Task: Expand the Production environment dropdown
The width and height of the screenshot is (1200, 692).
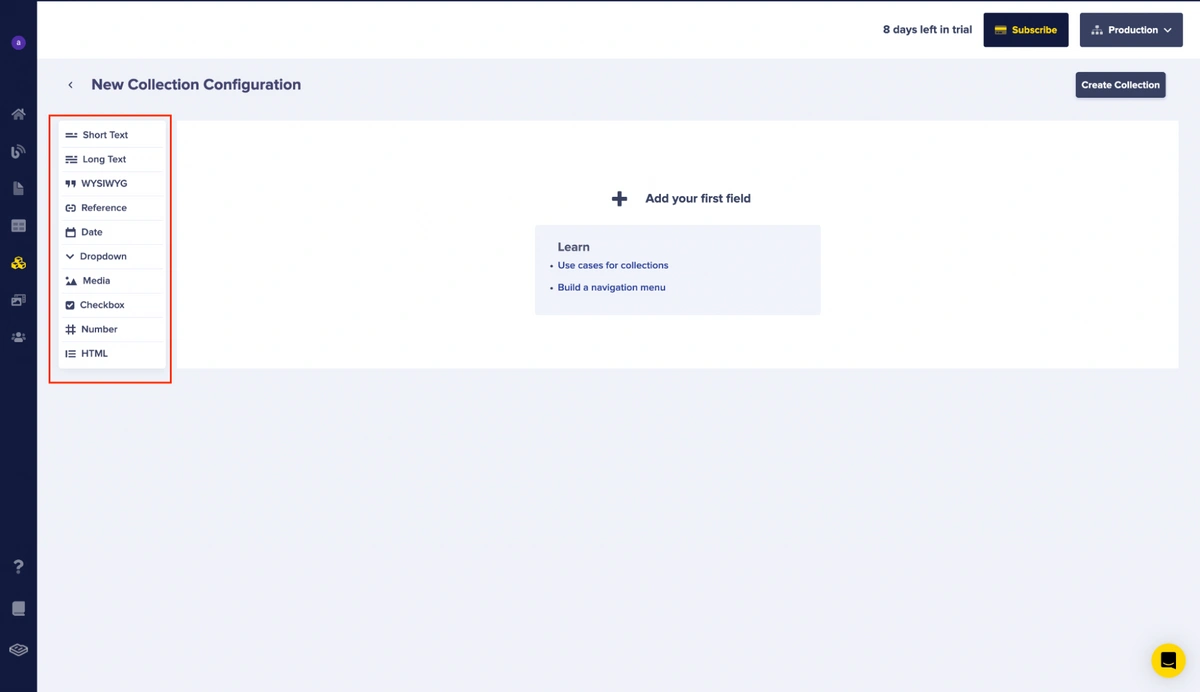Action: click(1131, 30)
